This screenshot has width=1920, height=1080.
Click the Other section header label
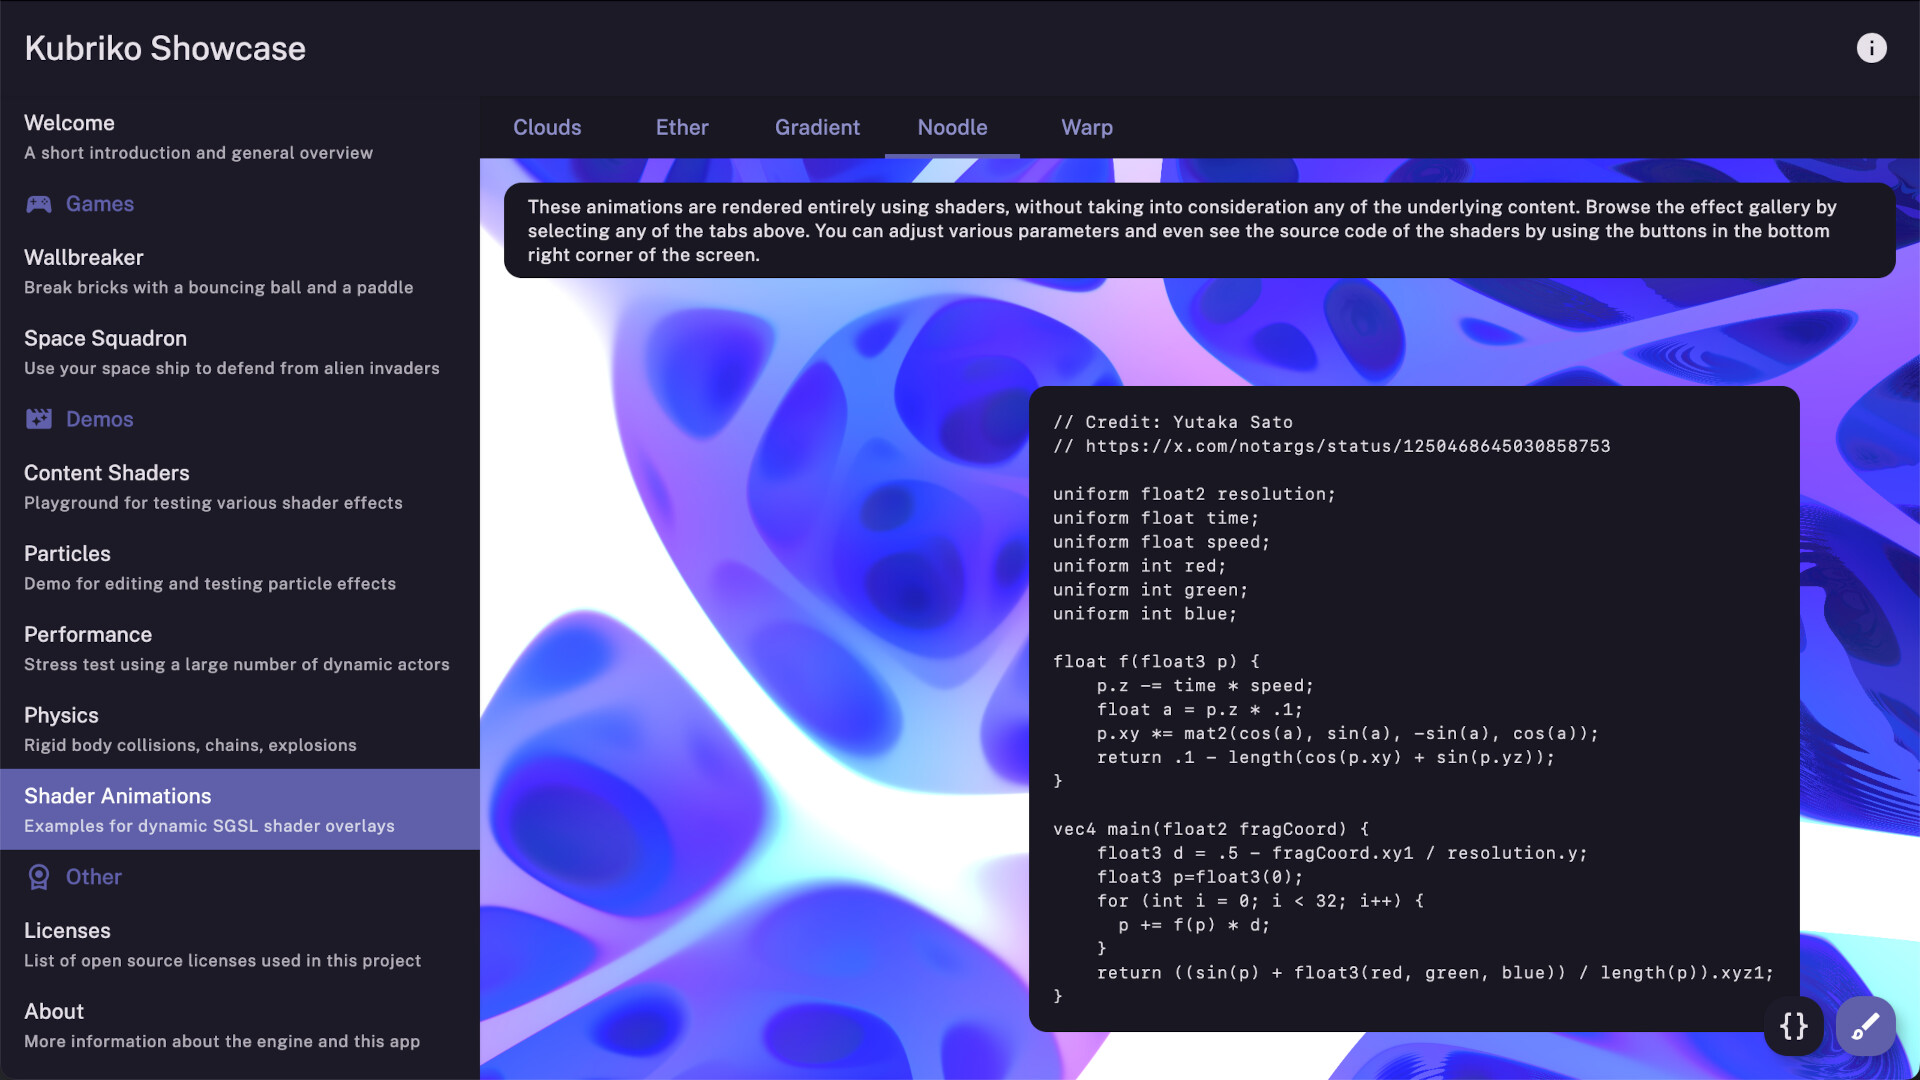click(x=94, y=877)
